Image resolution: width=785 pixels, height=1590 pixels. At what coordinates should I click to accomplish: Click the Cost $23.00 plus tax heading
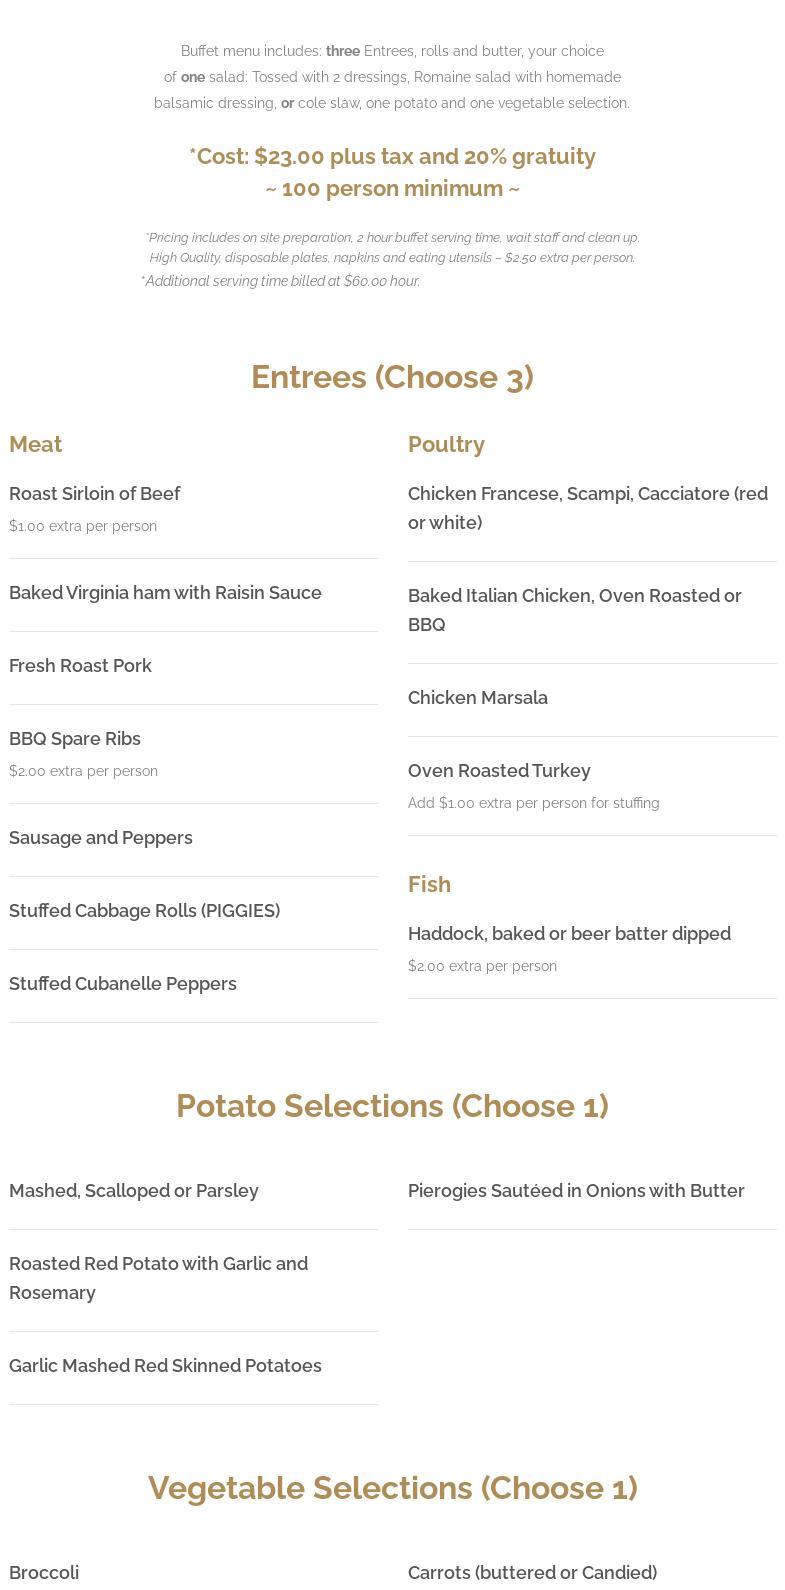click(x=392, y=157)
